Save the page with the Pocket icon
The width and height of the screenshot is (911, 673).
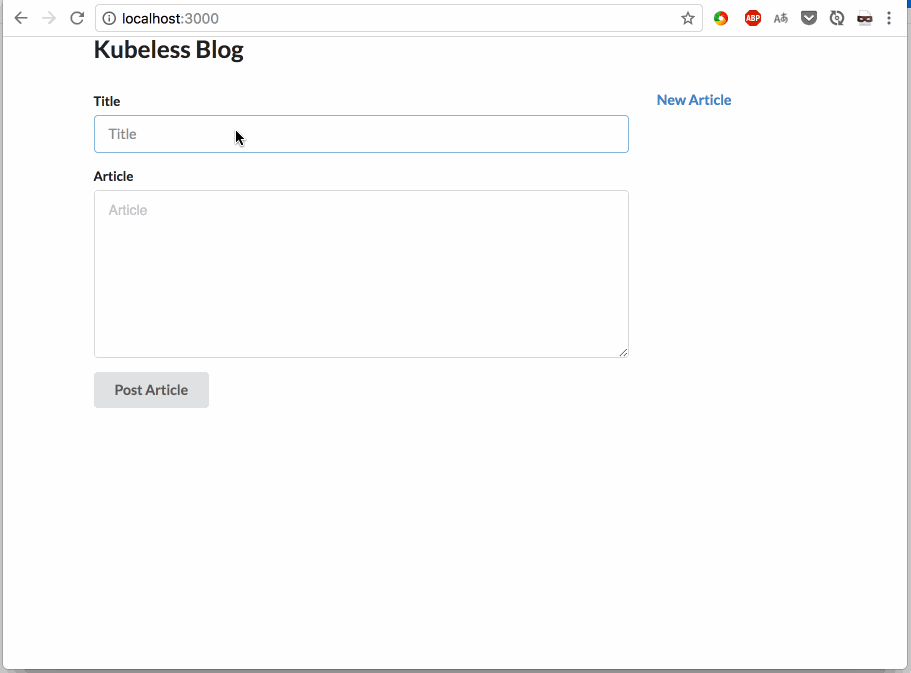pos(808,18)
